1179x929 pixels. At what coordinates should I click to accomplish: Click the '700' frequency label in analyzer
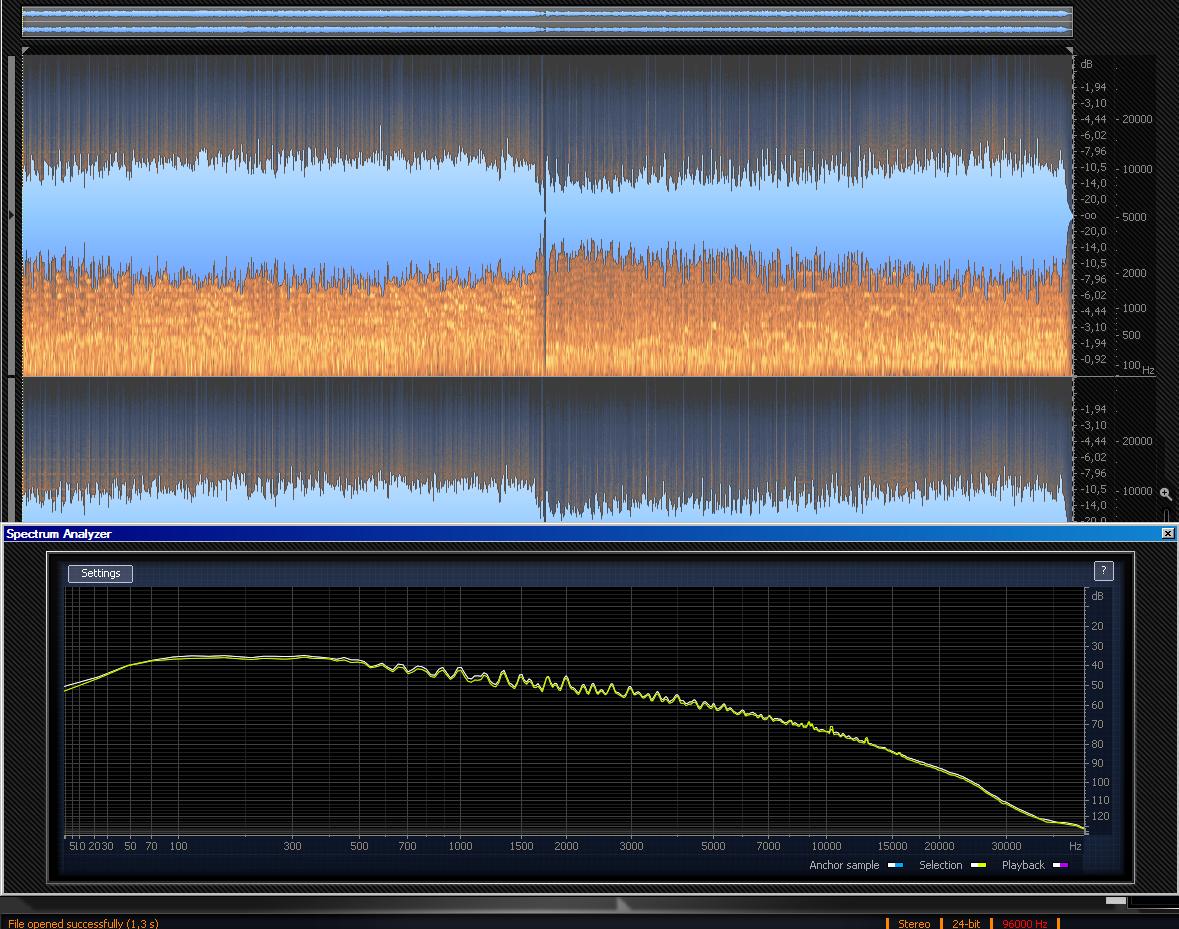click(407, 846)
